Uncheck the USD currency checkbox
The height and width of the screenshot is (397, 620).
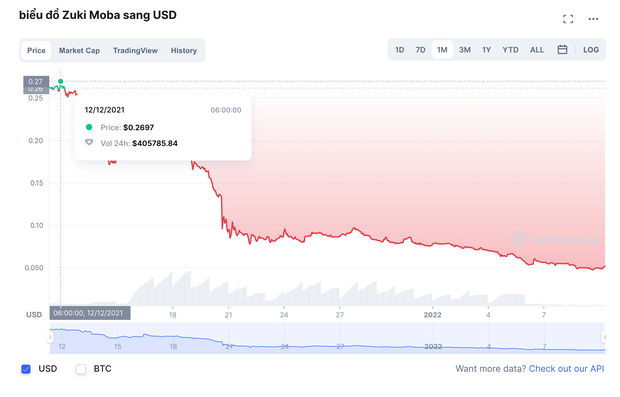coord(26,369)
